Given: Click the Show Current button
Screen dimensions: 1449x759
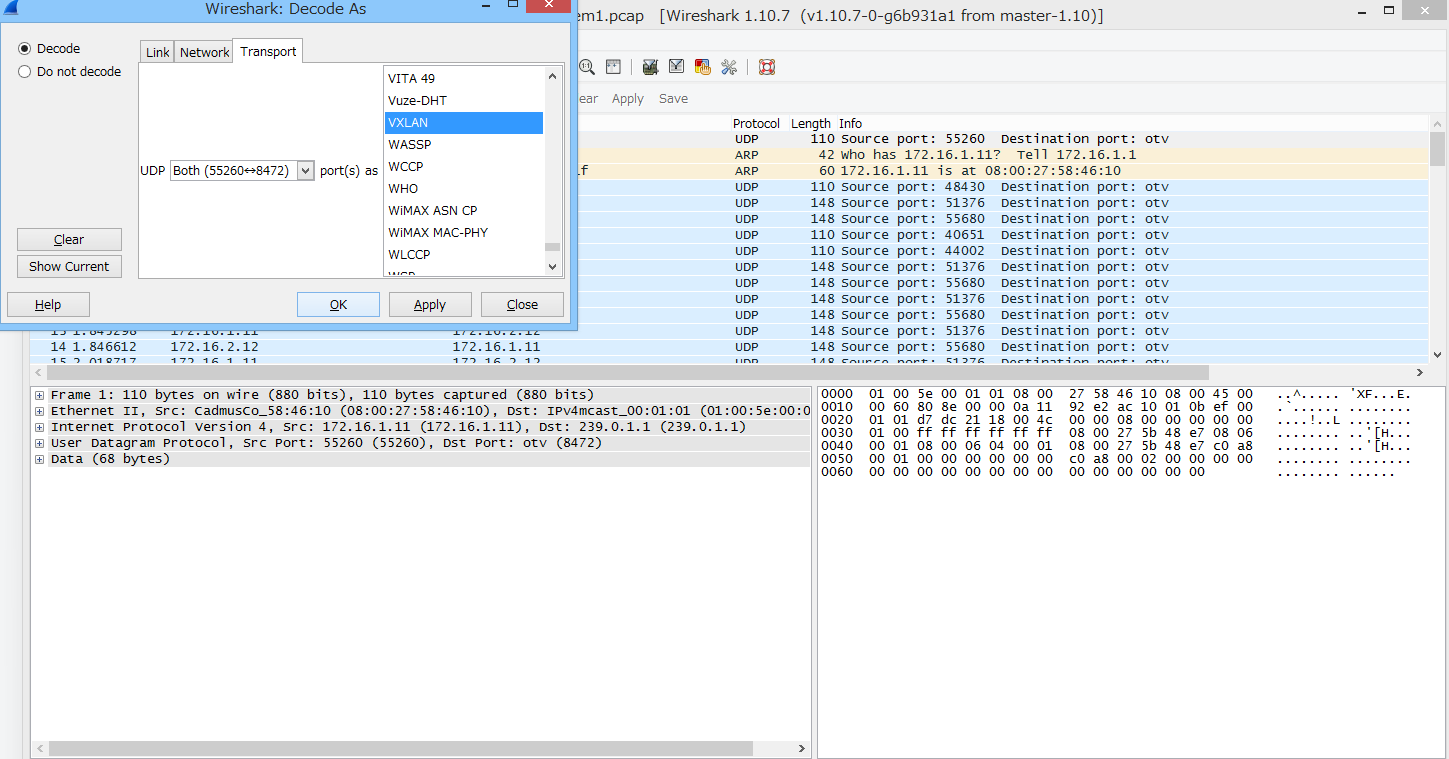Looking at the screenshot, I should pos(69,266).
